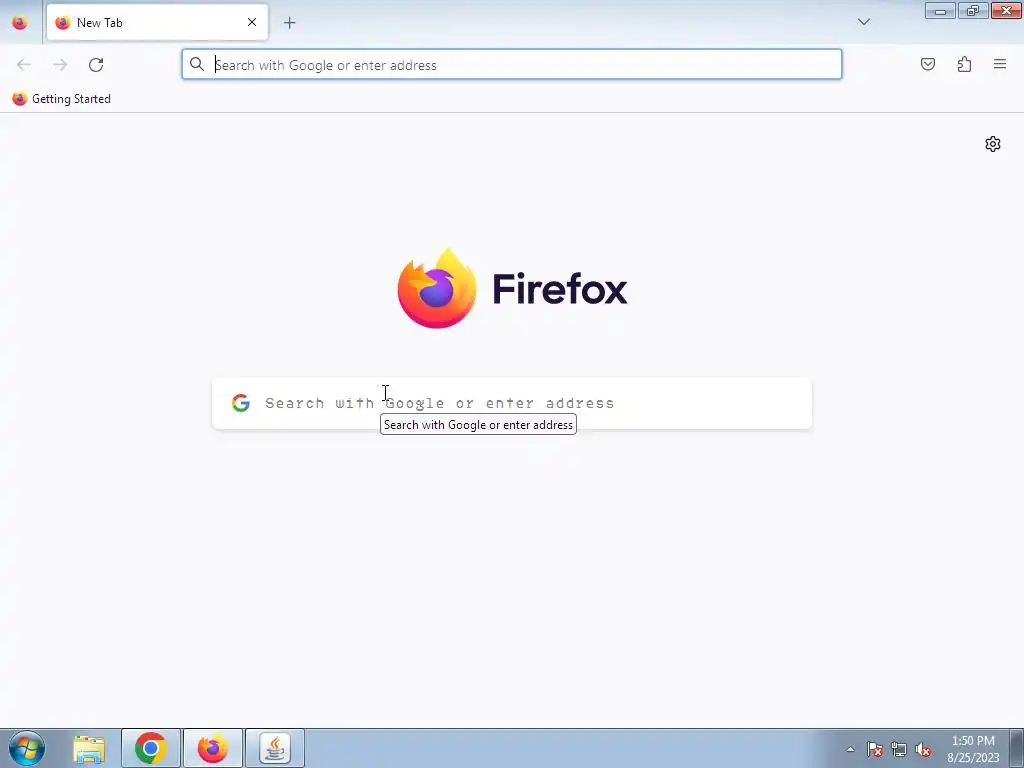The width and height of the screenshot is (1024, 768).
Task: Click the muted volume tray icon
Action: pyautogui.click(x=923, y=749)
